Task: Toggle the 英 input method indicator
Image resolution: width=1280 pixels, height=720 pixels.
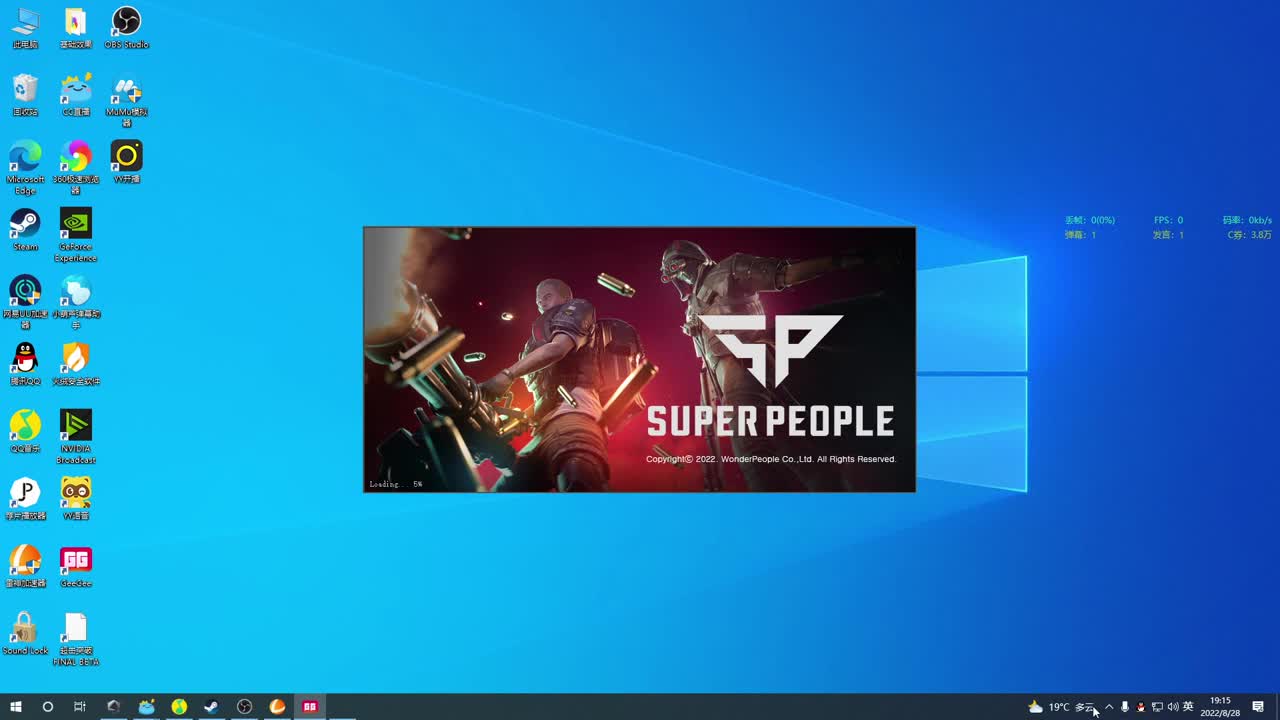Action: pyautogui.click(x=1188, y=707)
